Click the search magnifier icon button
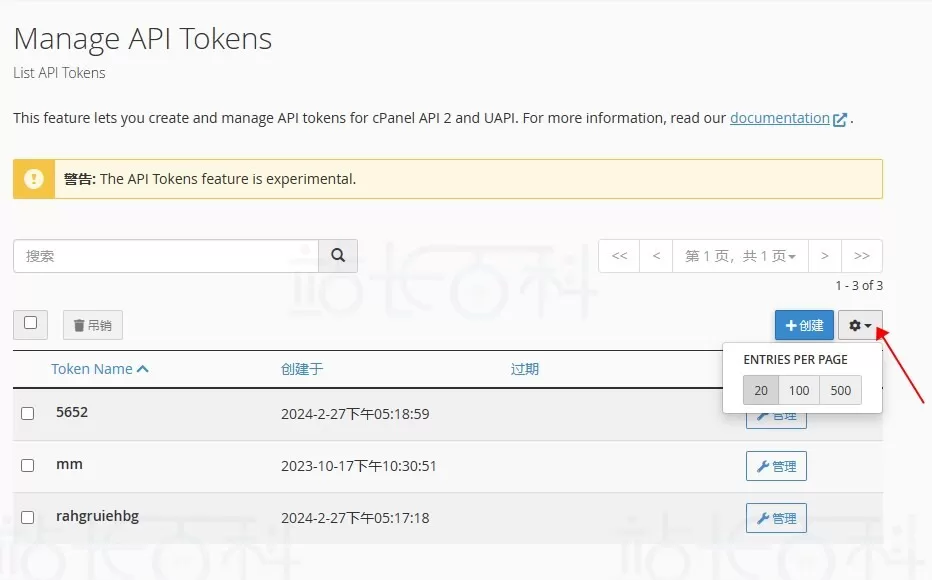Image resolution: width=932 pixels, height=580 pixels. [338, 256]
